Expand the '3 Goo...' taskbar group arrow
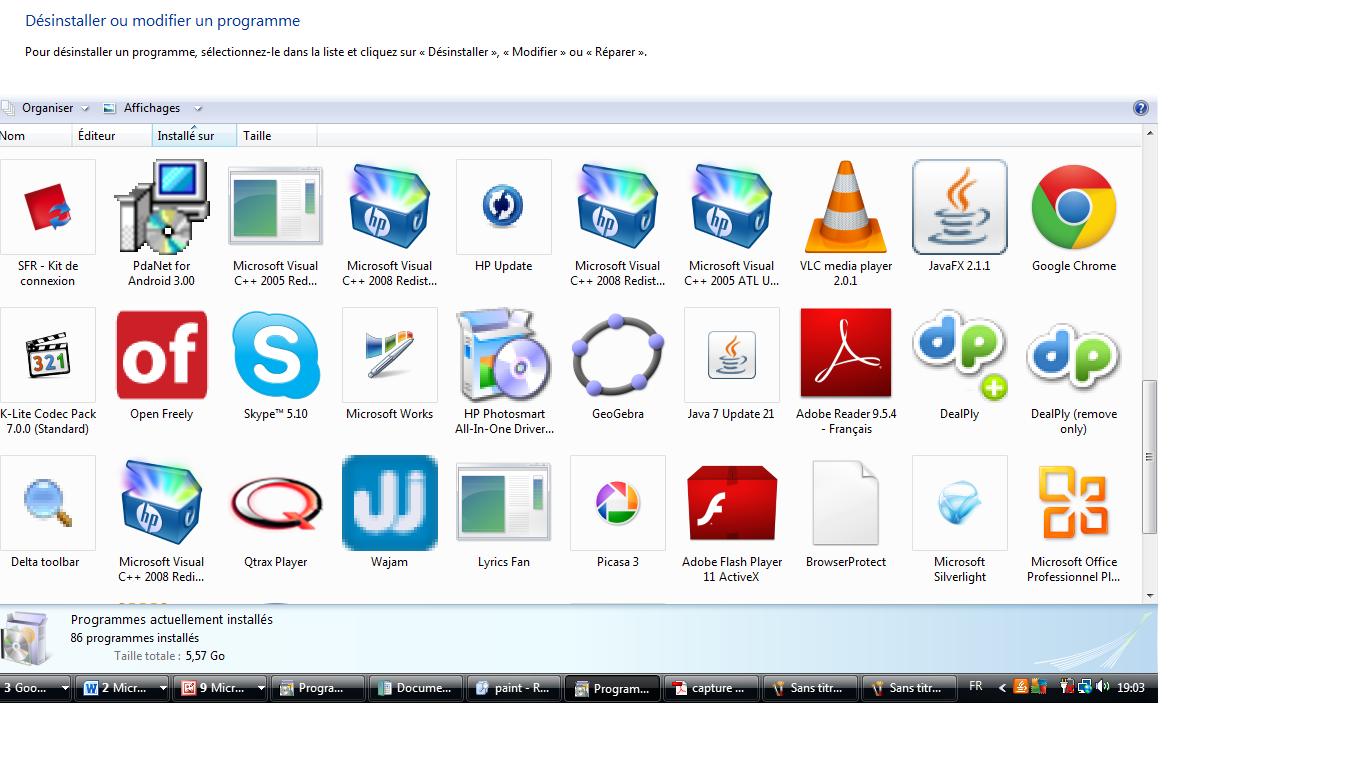The width and height of the screenshot is (1366, 768). coord(65,688)
